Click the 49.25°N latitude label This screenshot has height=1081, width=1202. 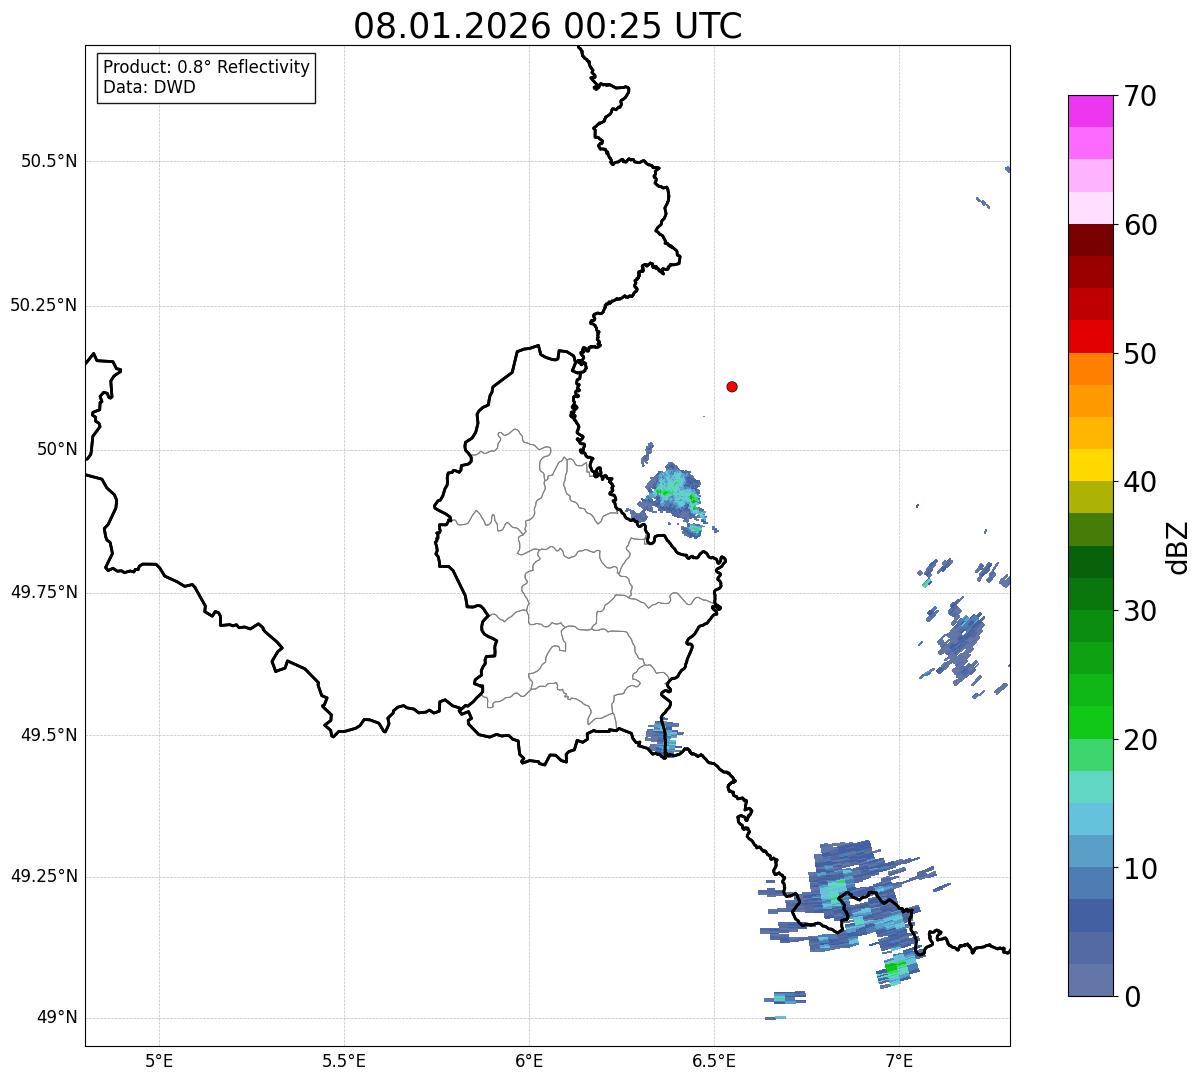pyautogui.click(x=44, y=877)
